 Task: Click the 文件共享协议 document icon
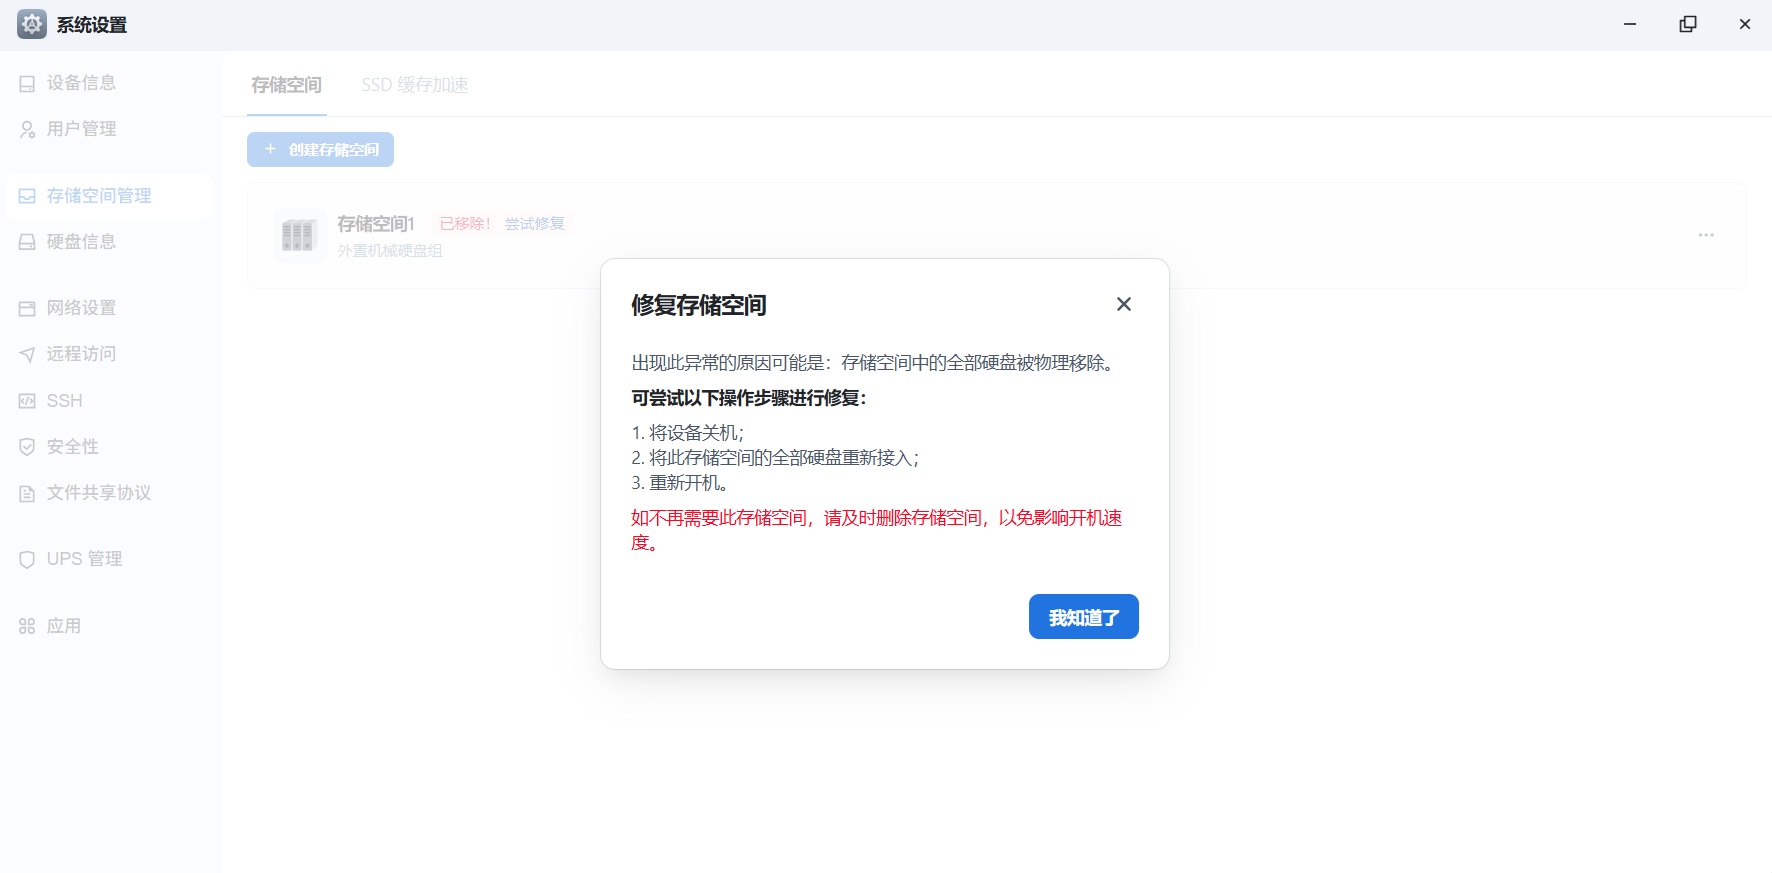pyautogui.click(x=27, y=493)
